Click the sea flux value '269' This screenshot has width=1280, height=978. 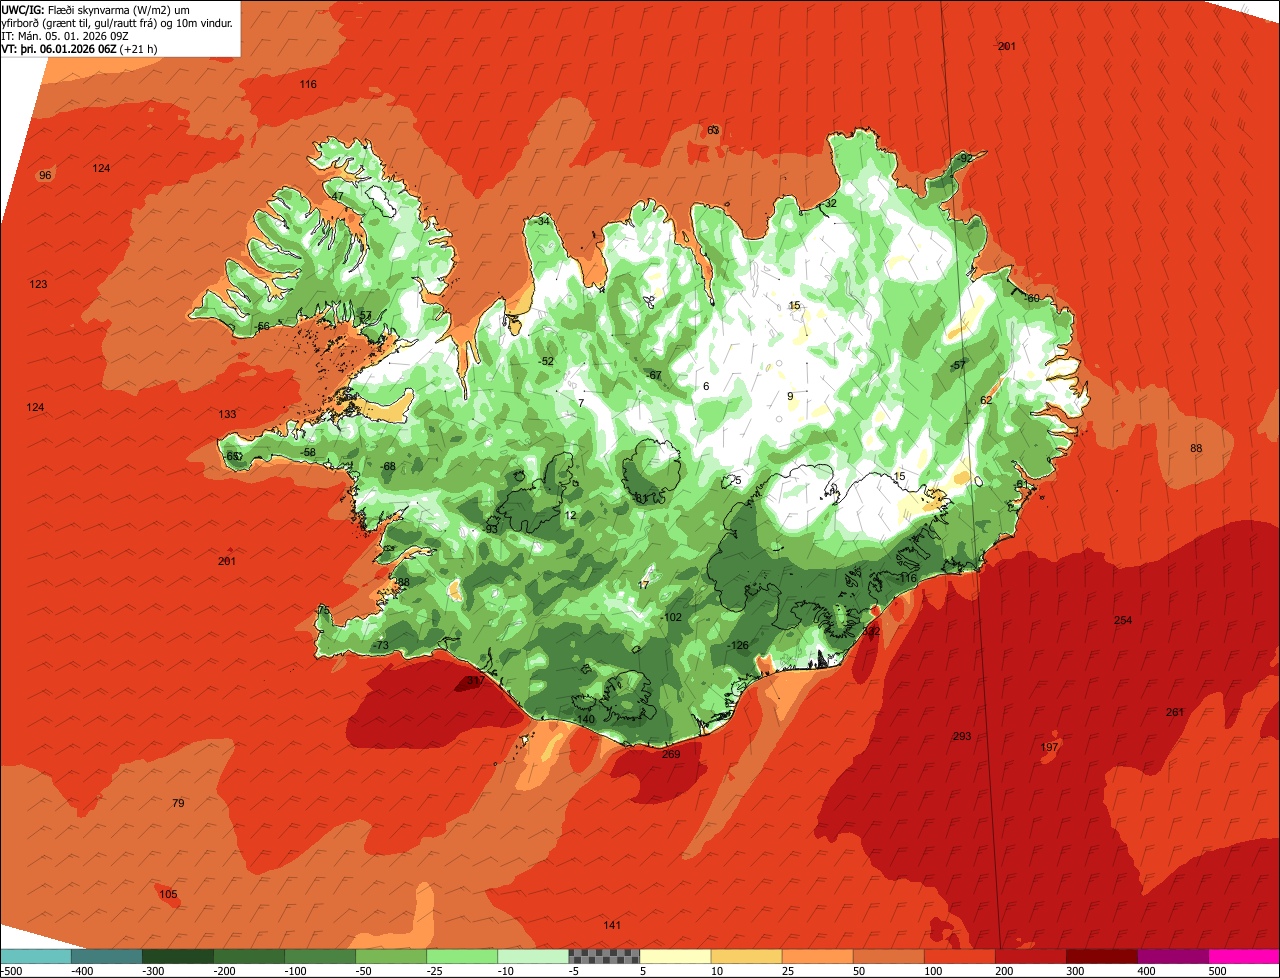[671, 755]
